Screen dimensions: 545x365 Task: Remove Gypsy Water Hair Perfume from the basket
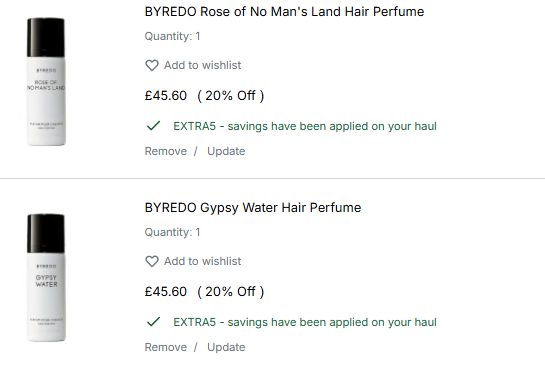[166, 347]
